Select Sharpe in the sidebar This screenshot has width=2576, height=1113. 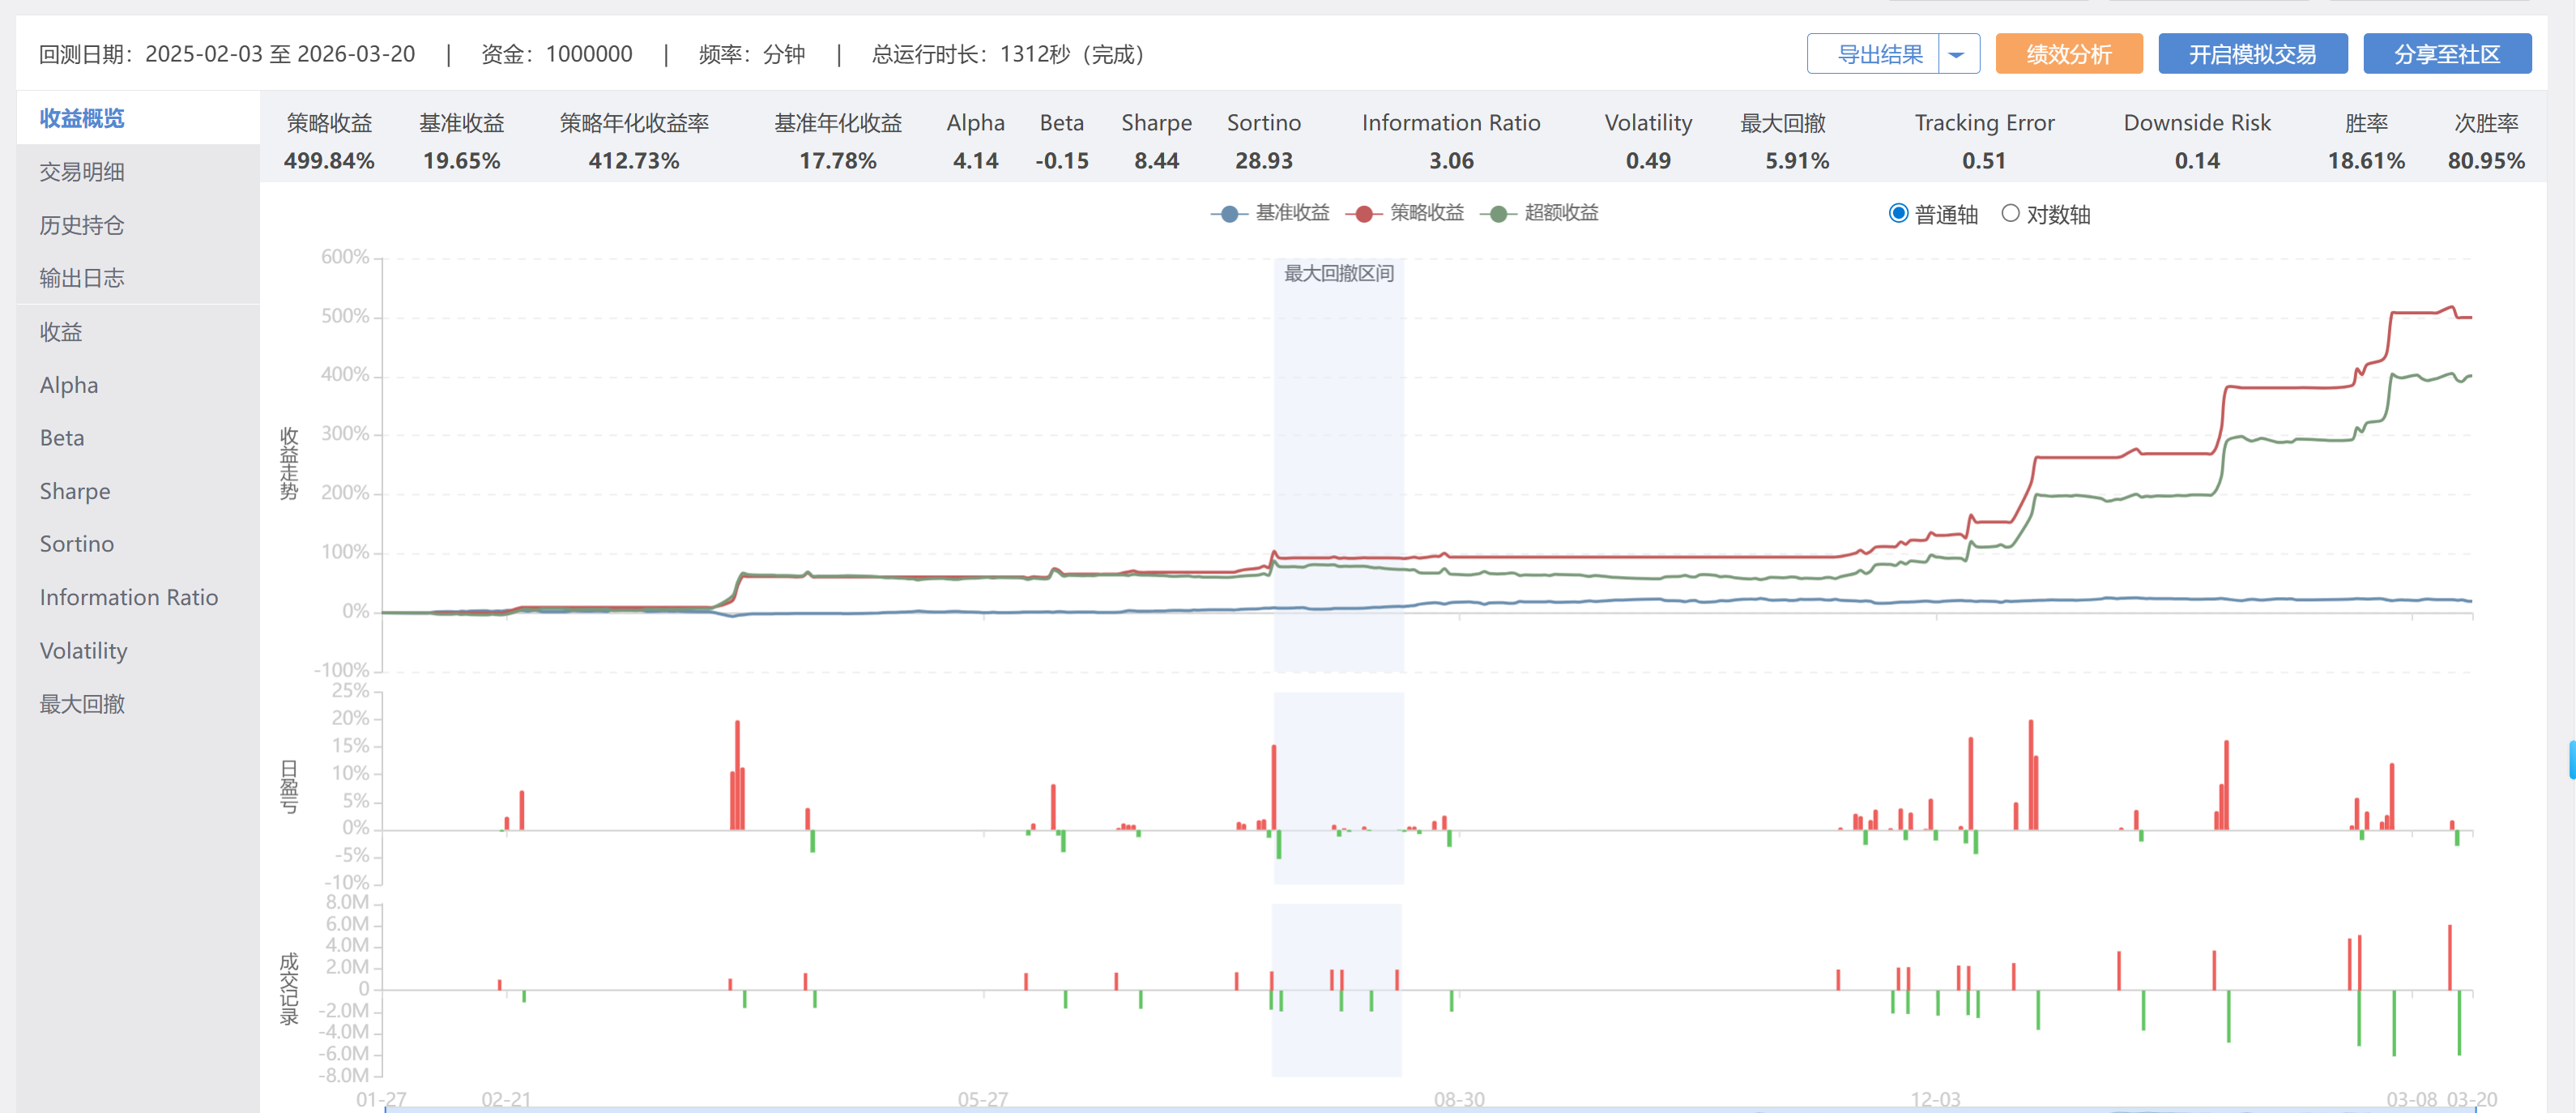point(75,491)
